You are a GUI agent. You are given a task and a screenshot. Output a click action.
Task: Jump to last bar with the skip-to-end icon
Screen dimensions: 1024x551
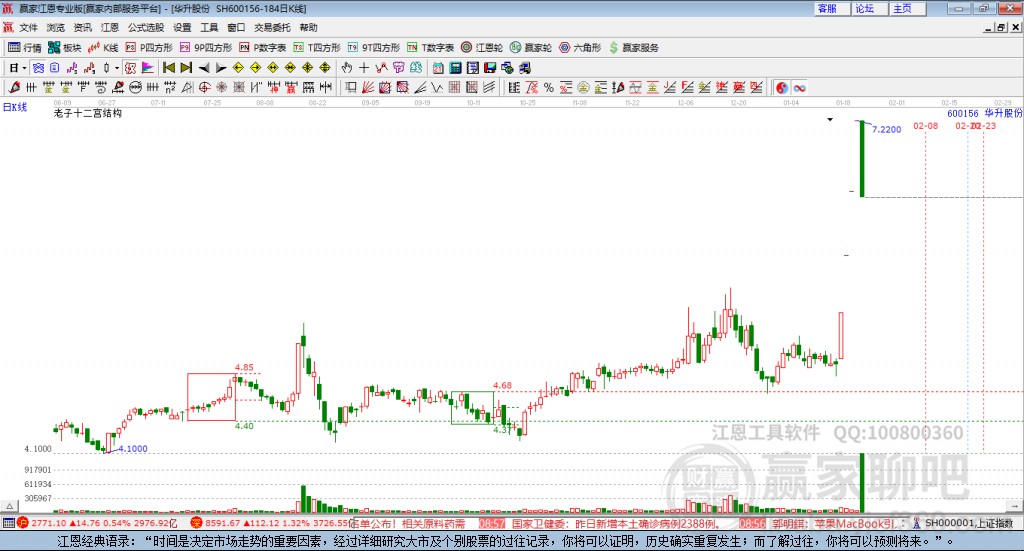tap(186, 68)
